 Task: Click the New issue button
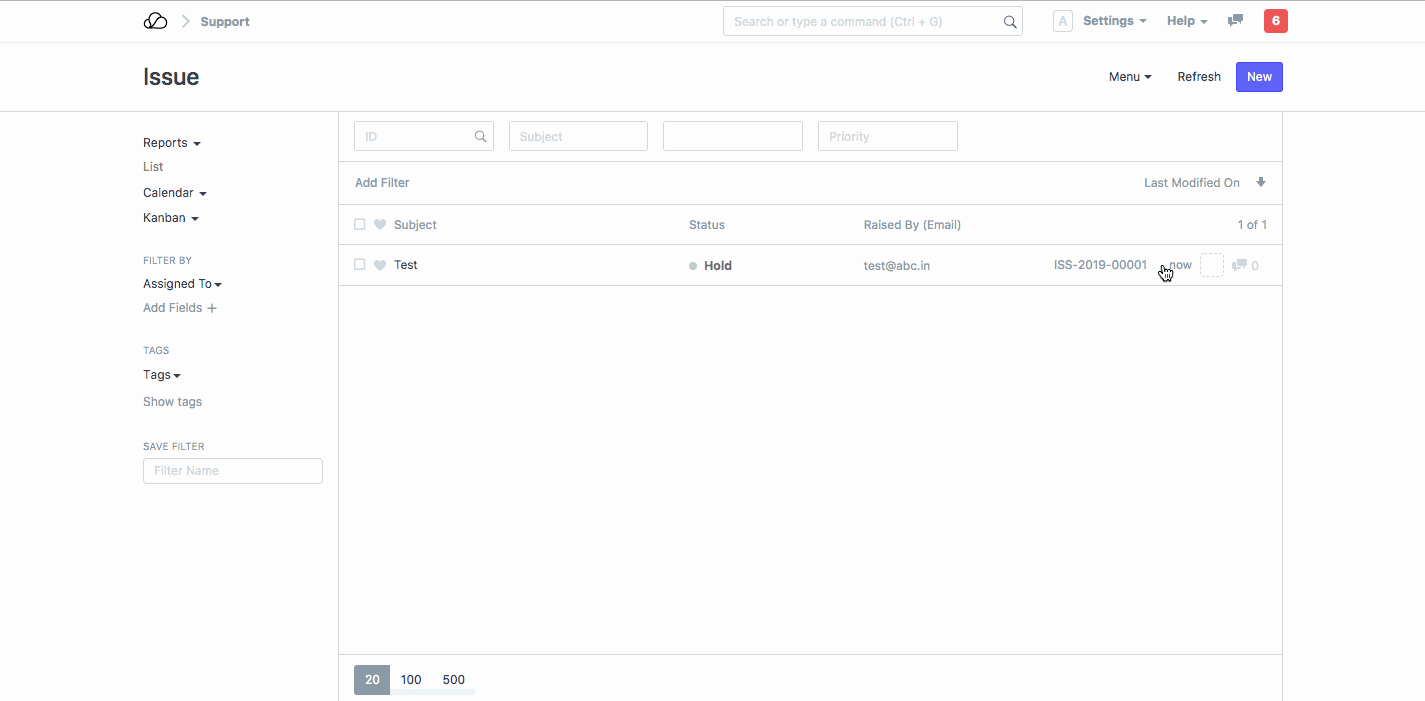pos(1259,77)
